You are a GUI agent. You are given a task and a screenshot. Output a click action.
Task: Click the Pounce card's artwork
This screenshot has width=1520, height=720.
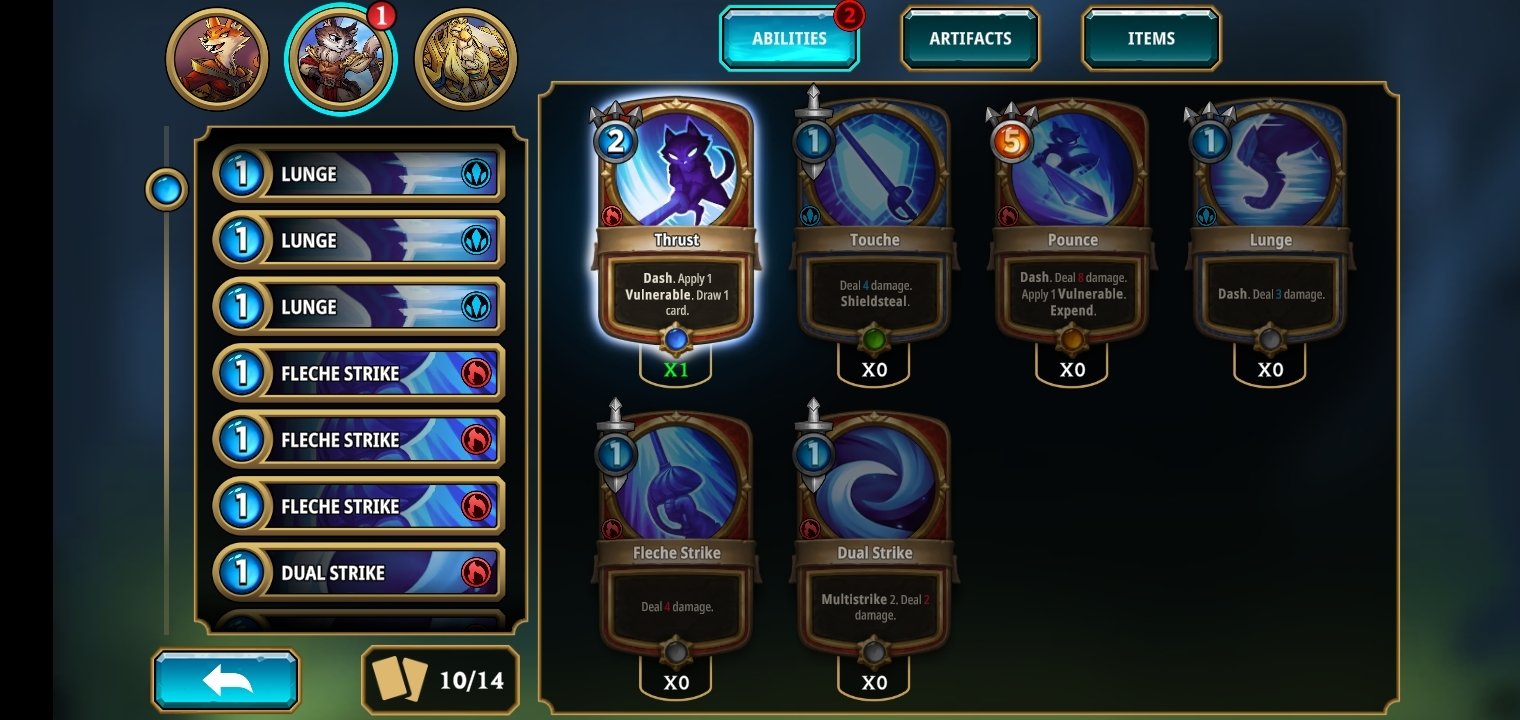(x=1073, y=165)
